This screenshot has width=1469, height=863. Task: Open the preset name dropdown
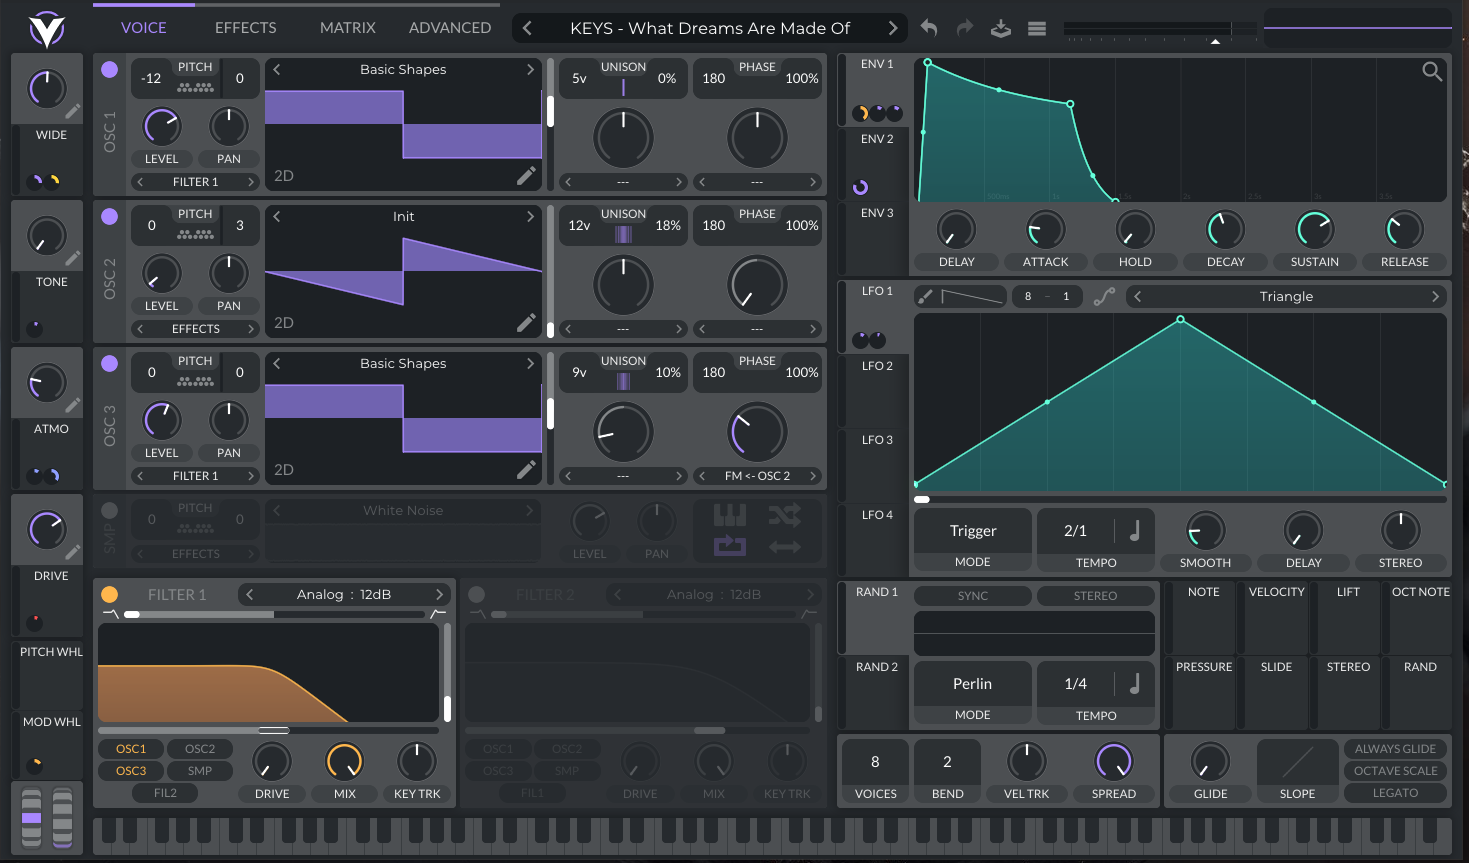pos(710,28)
